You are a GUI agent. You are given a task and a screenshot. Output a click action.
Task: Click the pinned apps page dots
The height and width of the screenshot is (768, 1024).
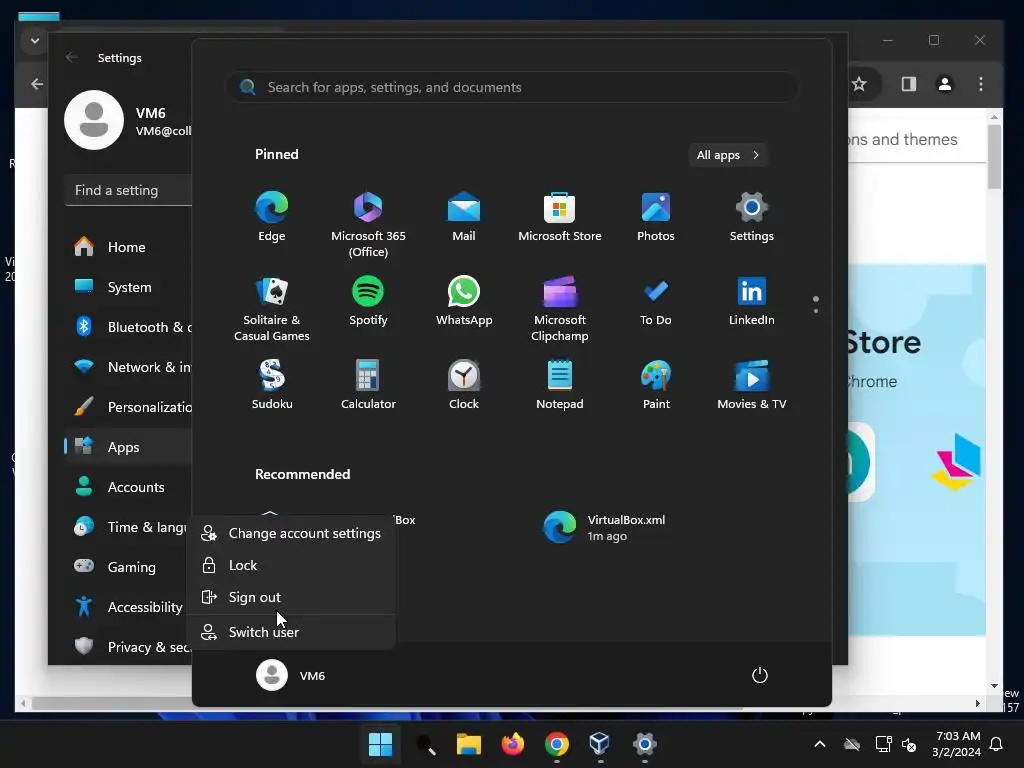816,304
